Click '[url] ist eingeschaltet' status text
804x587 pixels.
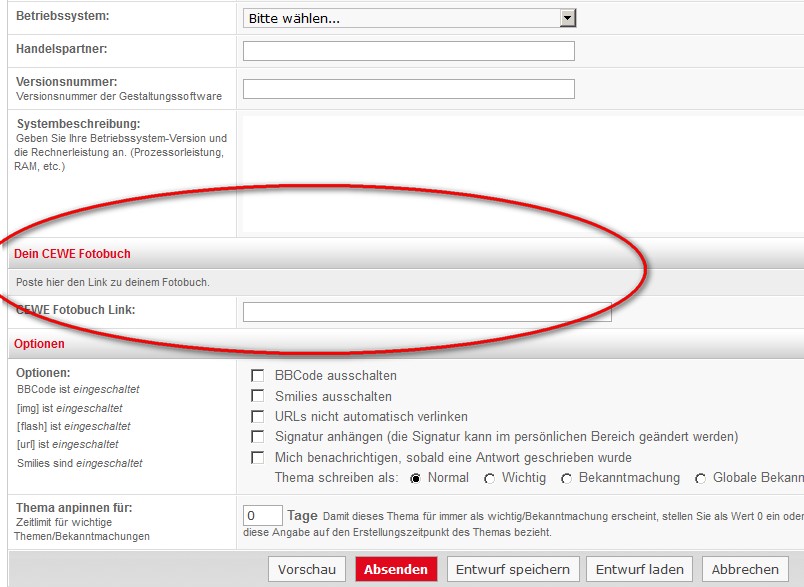pos(68,444)
